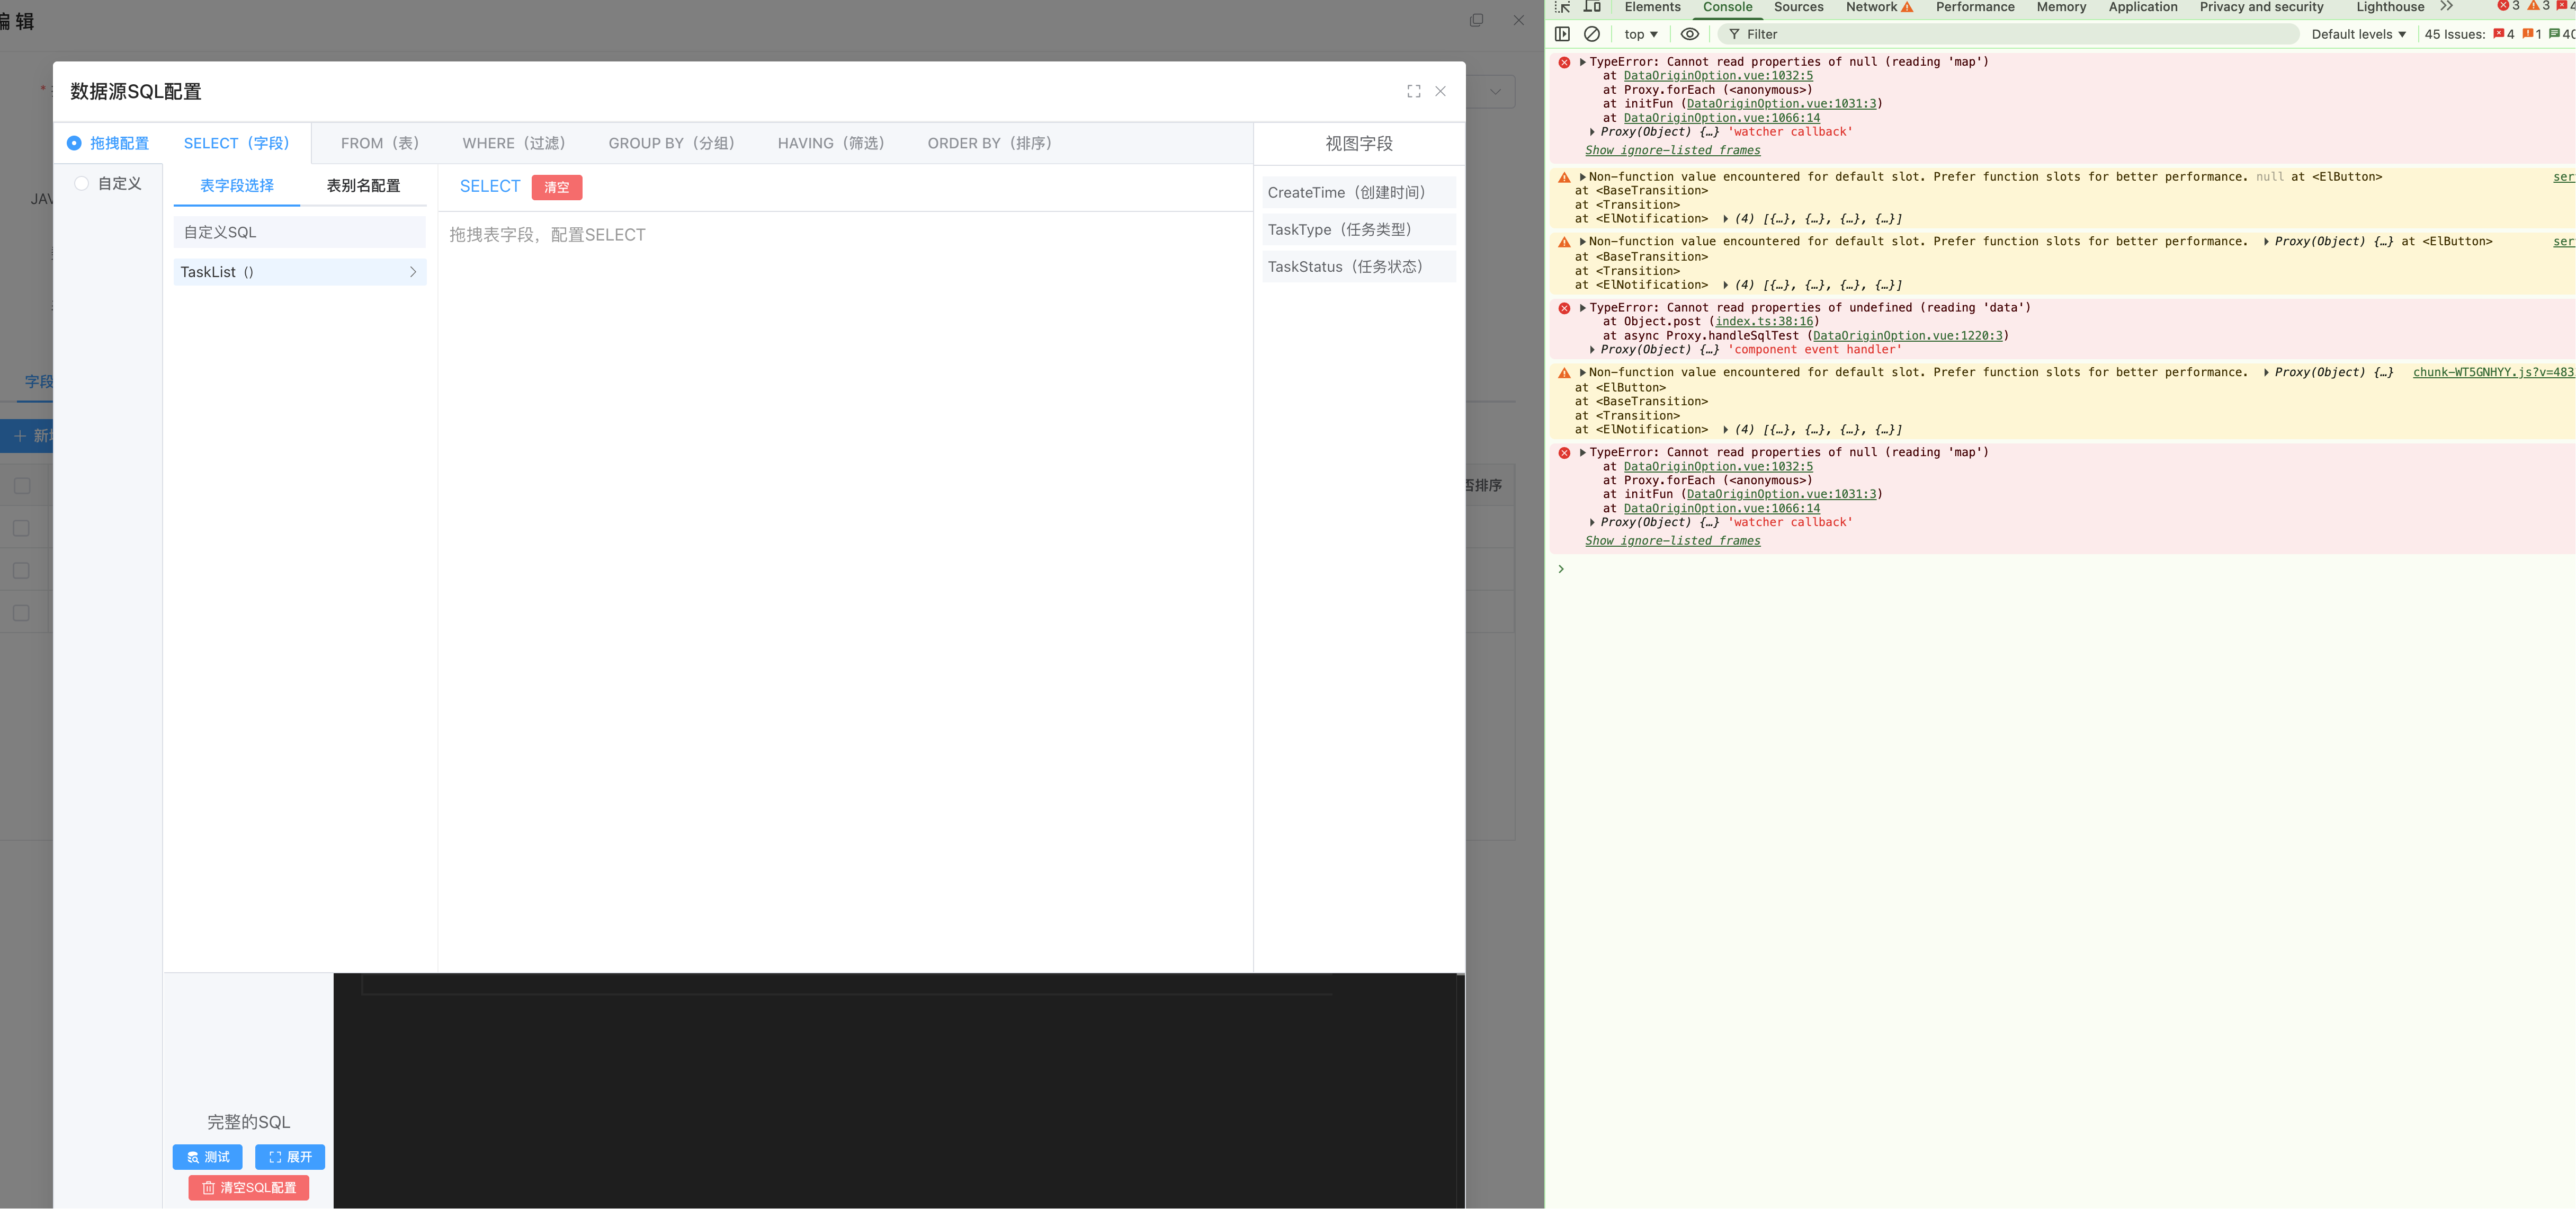Click the 清空SQL配置 button
This screenshot has width=2576, height=1209.
click(x=249, y=1188)
